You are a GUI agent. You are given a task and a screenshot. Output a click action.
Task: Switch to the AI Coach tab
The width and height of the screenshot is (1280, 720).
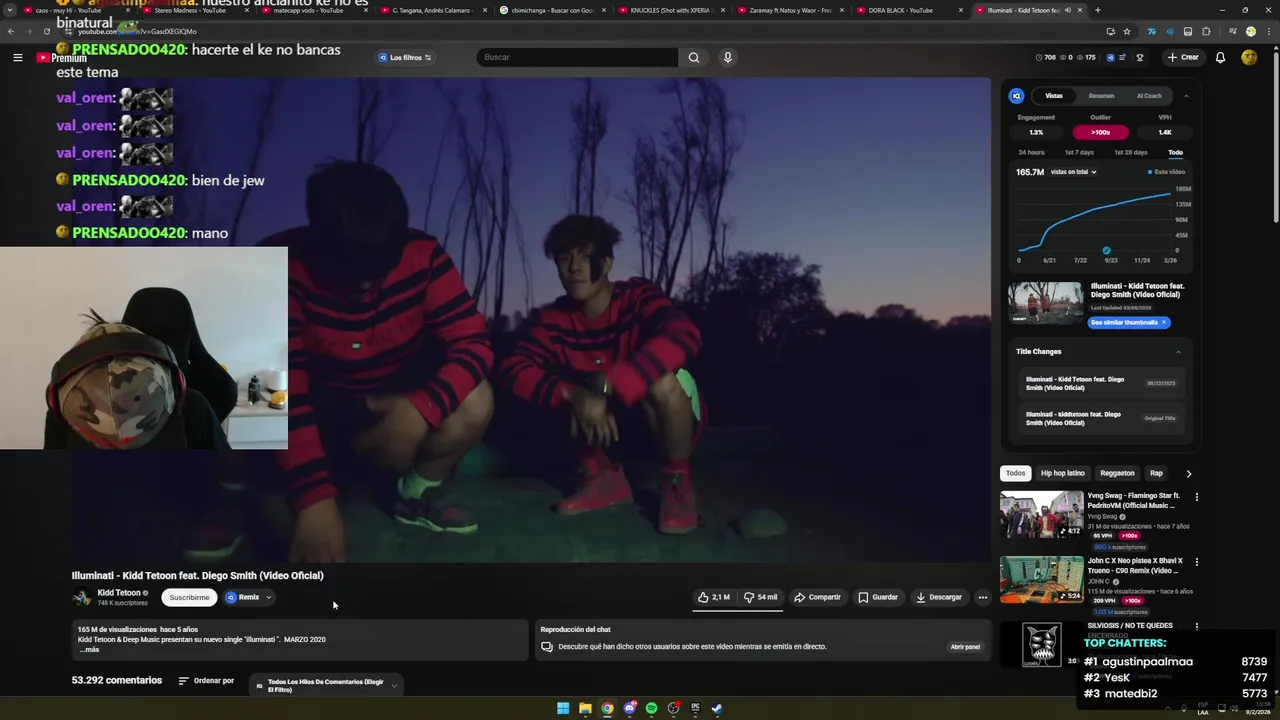1149,96
